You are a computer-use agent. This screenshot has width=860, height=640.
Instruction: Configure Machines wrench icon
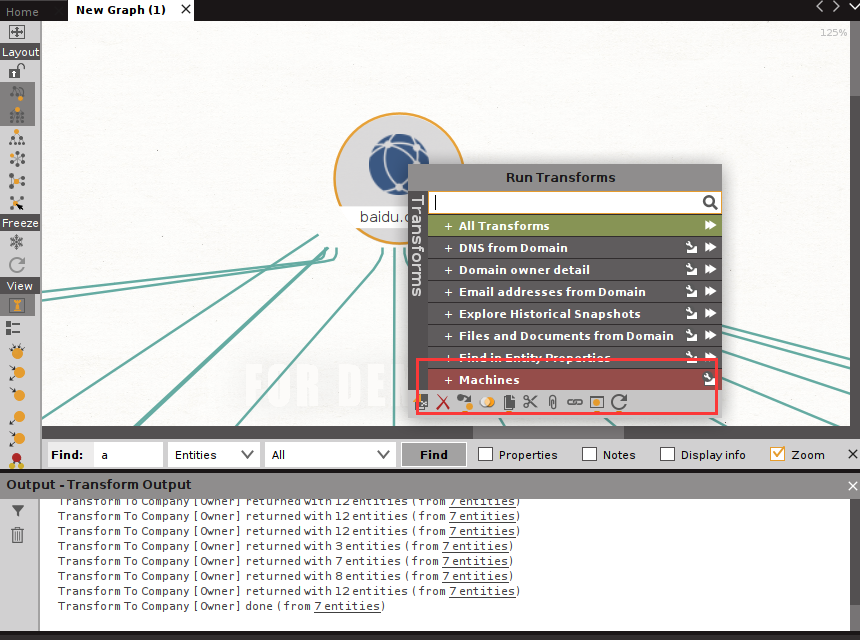pyautogui.click(x=709, y=379)
